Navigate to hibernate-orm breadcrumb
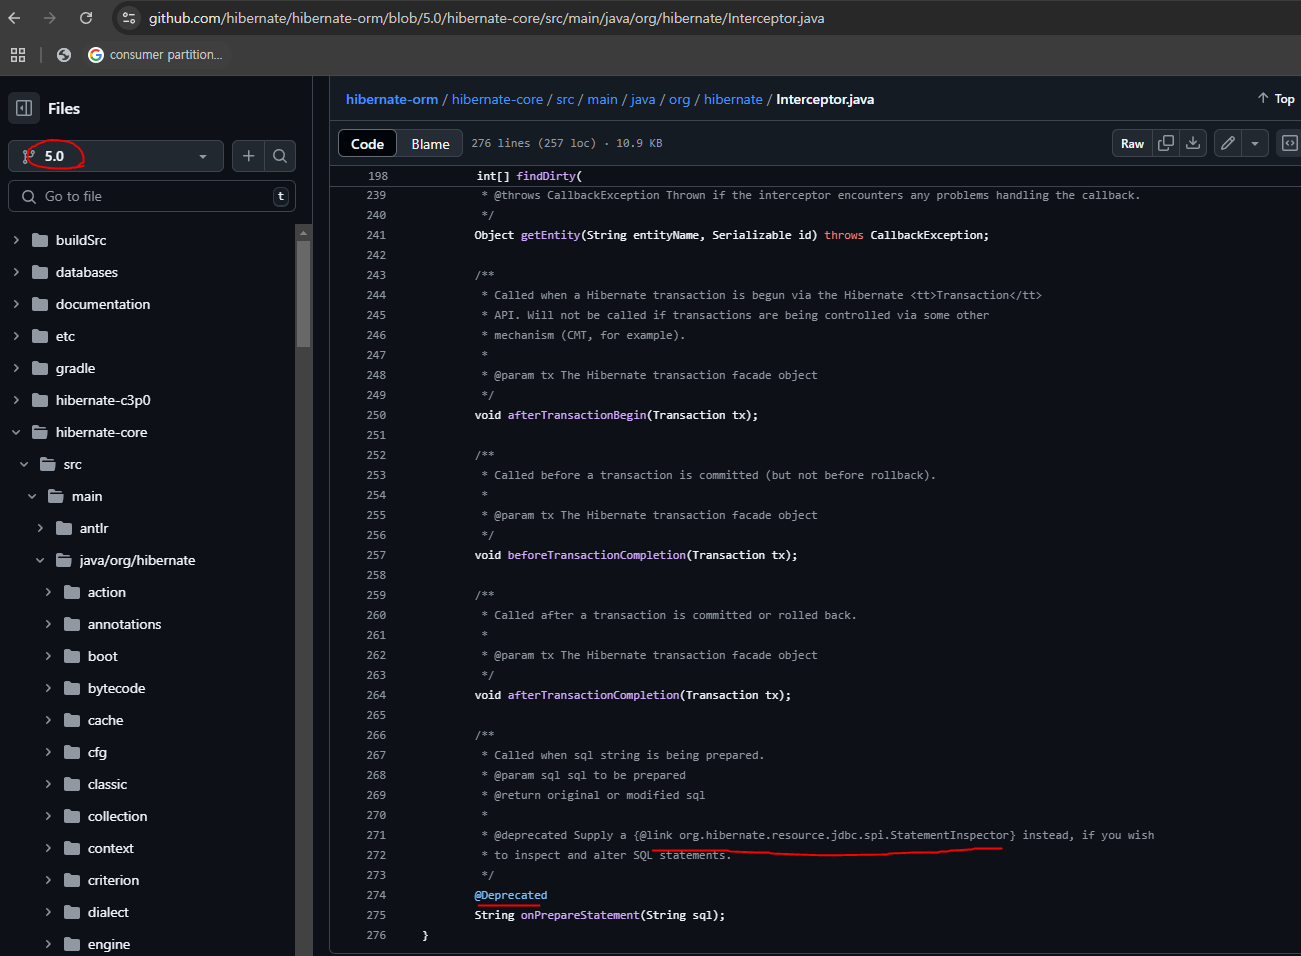This screenshot has height=956, width=1301. coord(392,99)
